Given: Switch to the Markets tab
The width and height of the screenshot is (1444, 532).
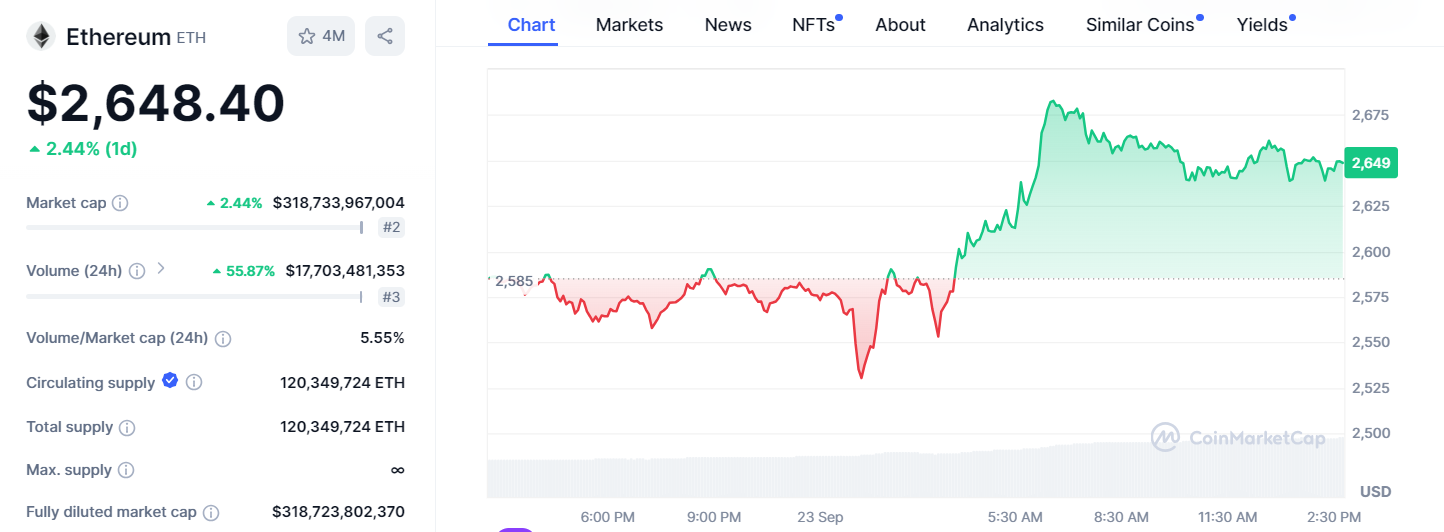Looking at the screenshot, I should click(629, 25).
